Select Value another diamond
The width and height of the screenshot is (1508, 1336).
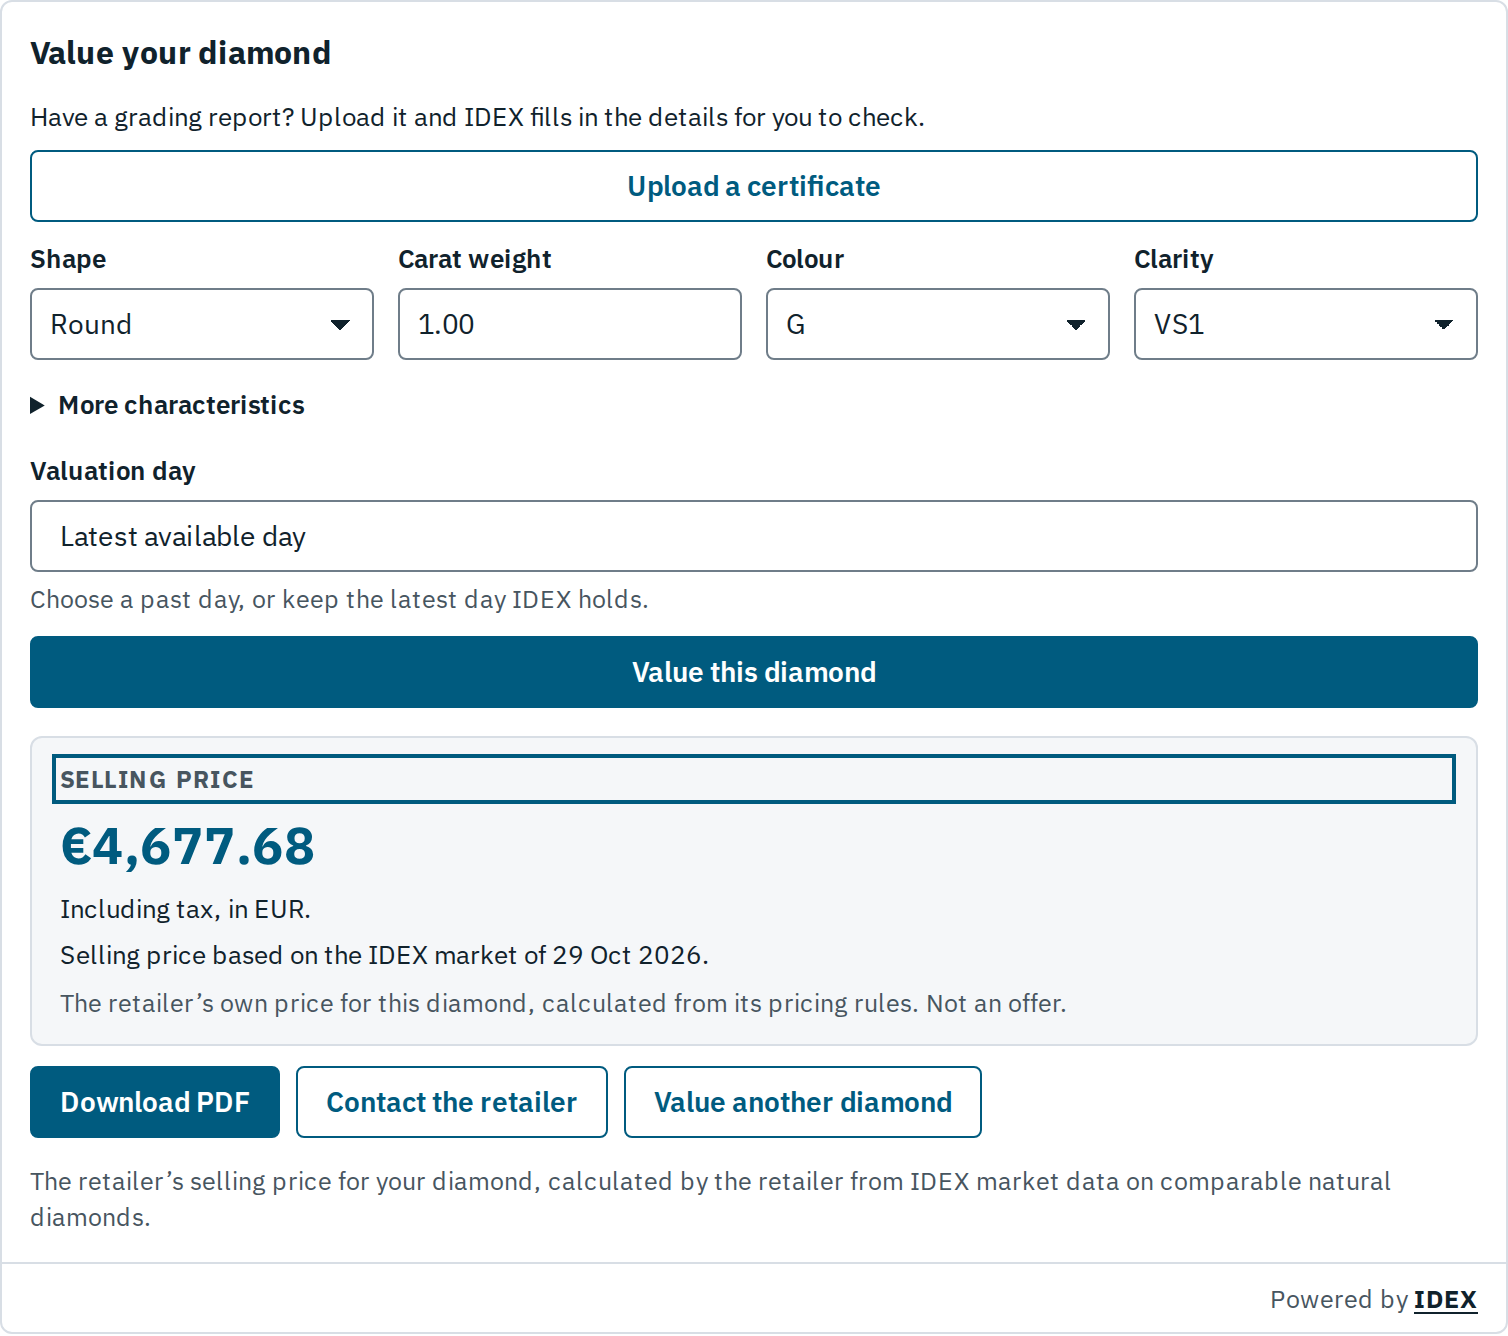point(803,1102)
